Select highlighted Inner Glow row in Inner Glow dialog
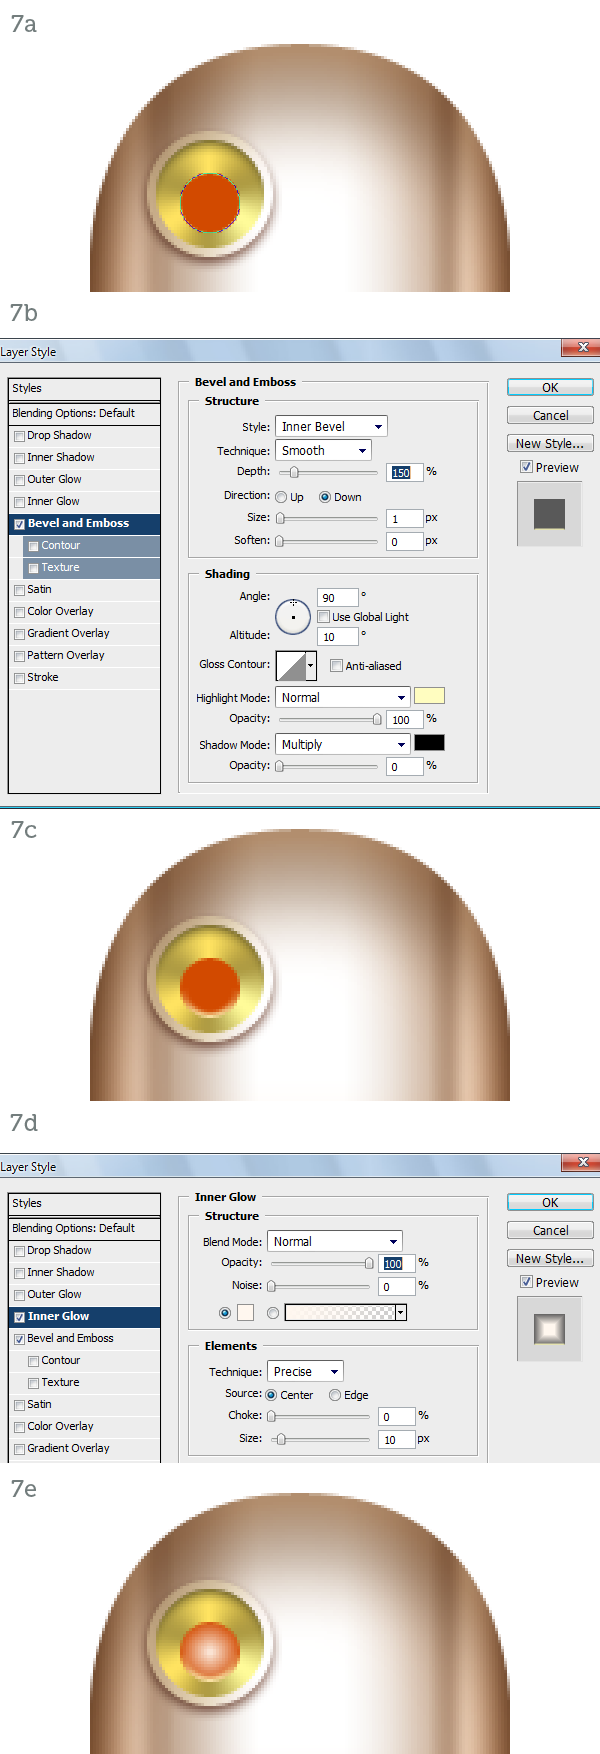 84,1317
